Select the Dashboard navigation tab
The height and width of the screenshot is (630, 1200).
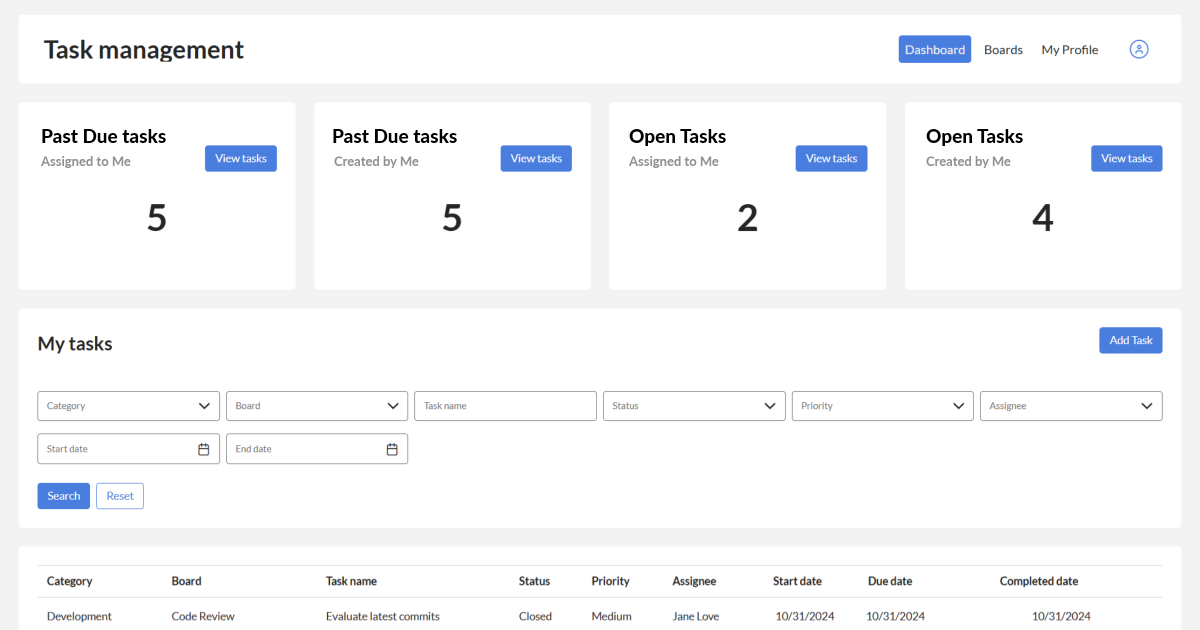click(x=934, y=49)
